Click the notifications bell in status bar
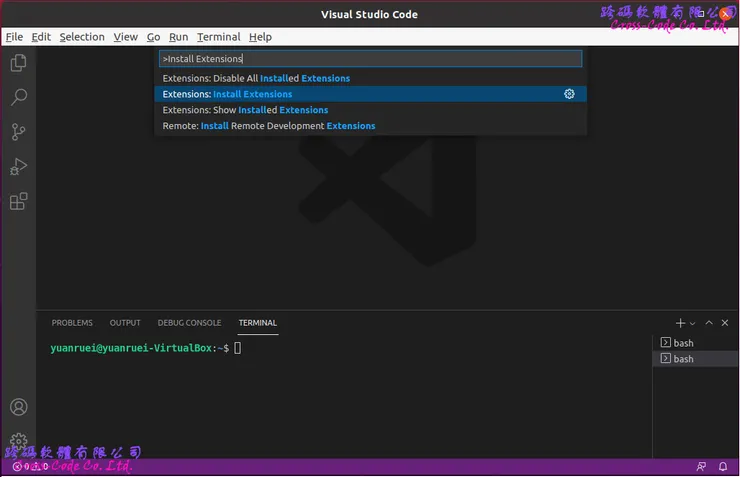Viewport: 740px width, 477px height. [723, 467]
